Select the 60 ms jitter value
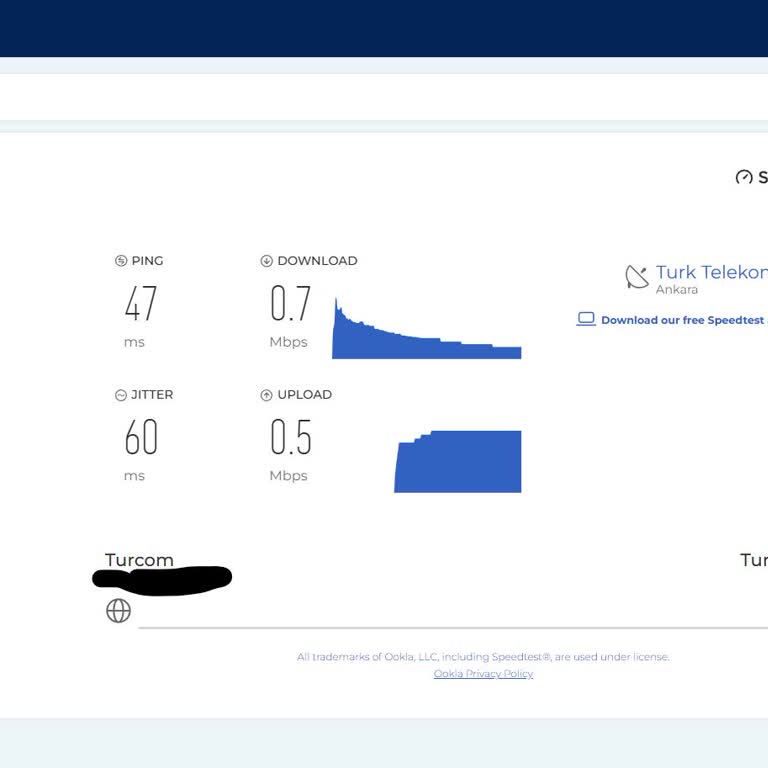 click(x=140, y=438)
